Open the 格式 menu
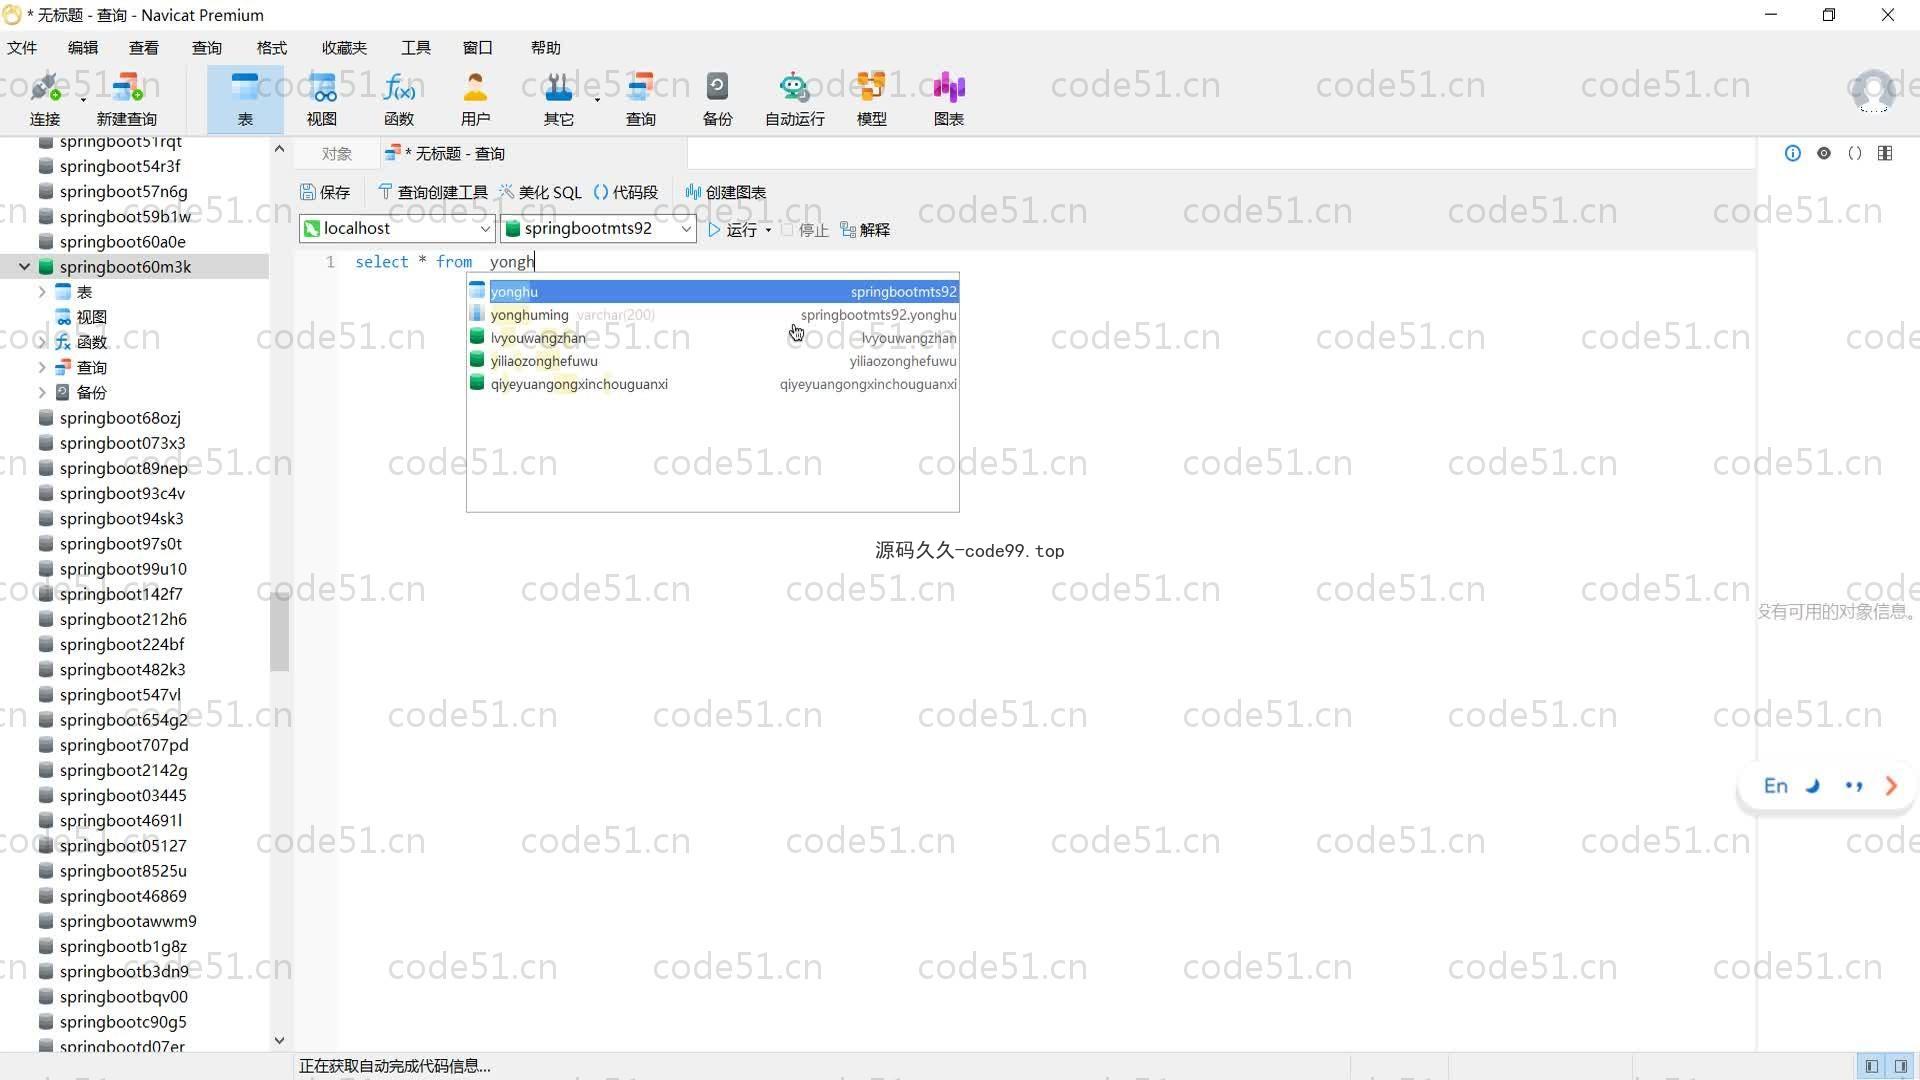Screen dimensions: 1920x1080 [272, 48]
